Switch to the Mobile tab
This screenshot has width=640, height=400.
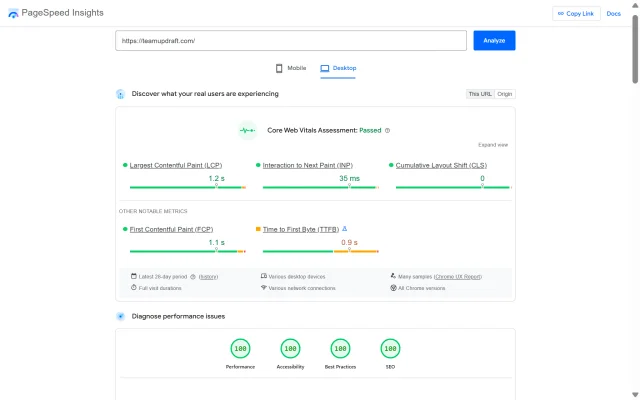291,68
